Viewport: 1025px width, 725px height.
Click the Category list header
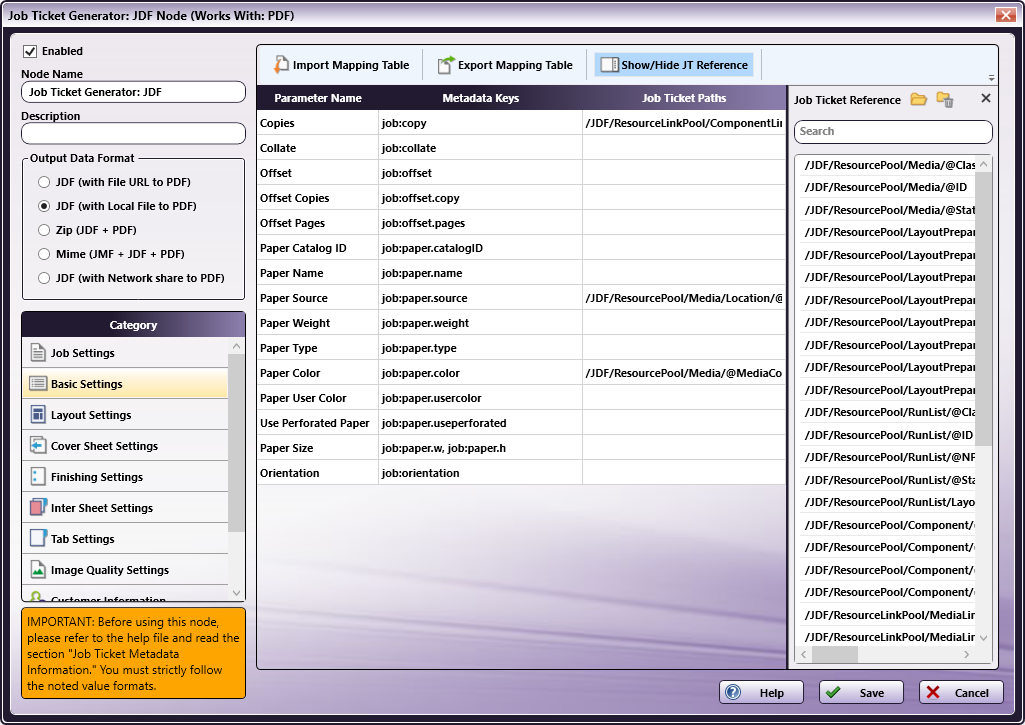(x=133, y=325)
